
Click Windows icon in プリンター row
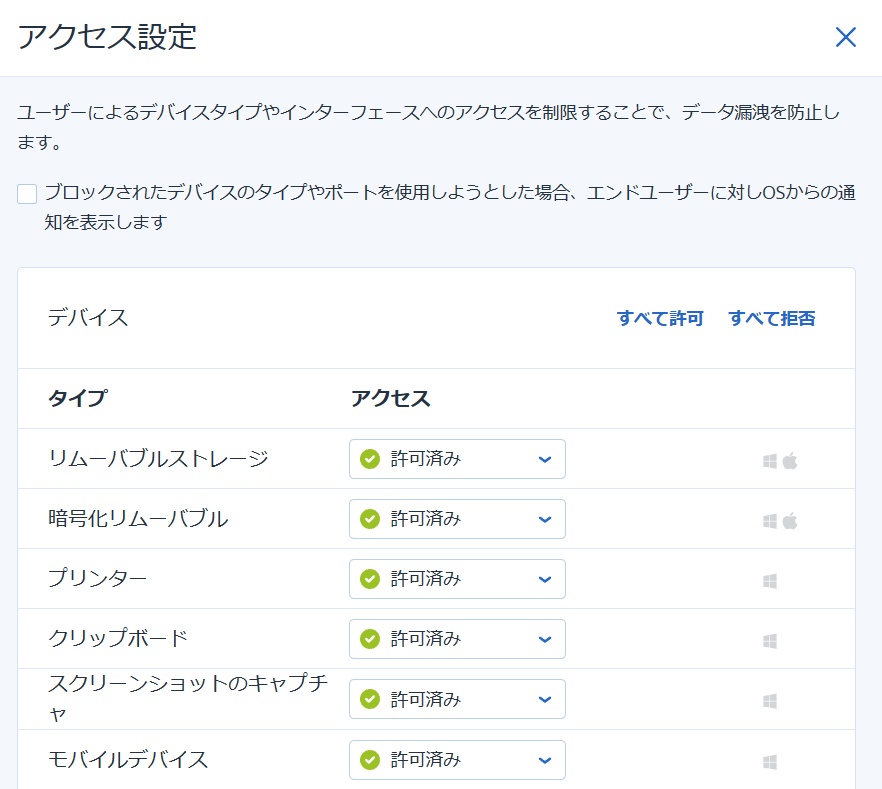[x=770, y=581]
